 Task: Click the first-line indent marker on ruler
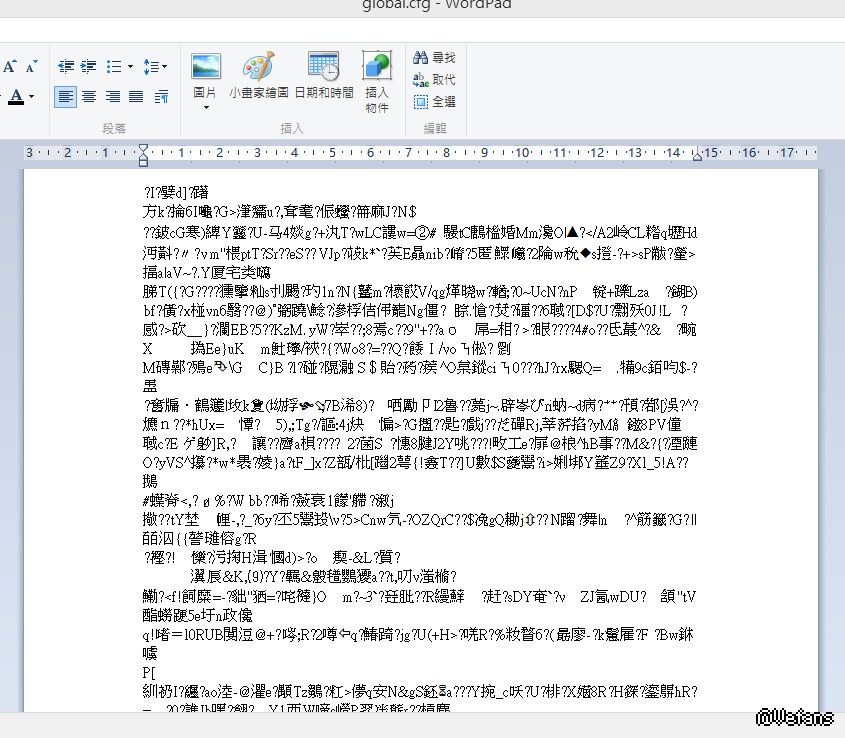click(x=143, y=148)
